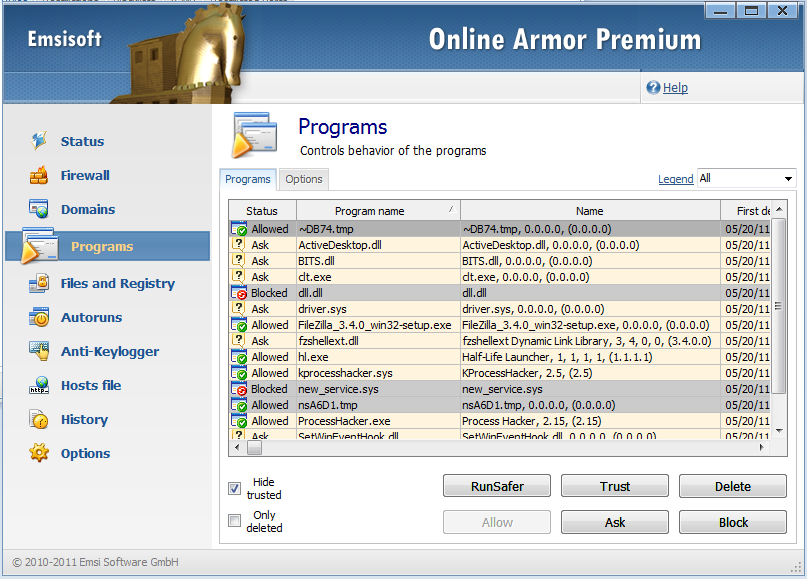The image size is (807, 579).
Task: Click the Autoruns power icon
Action: point(39,317)
